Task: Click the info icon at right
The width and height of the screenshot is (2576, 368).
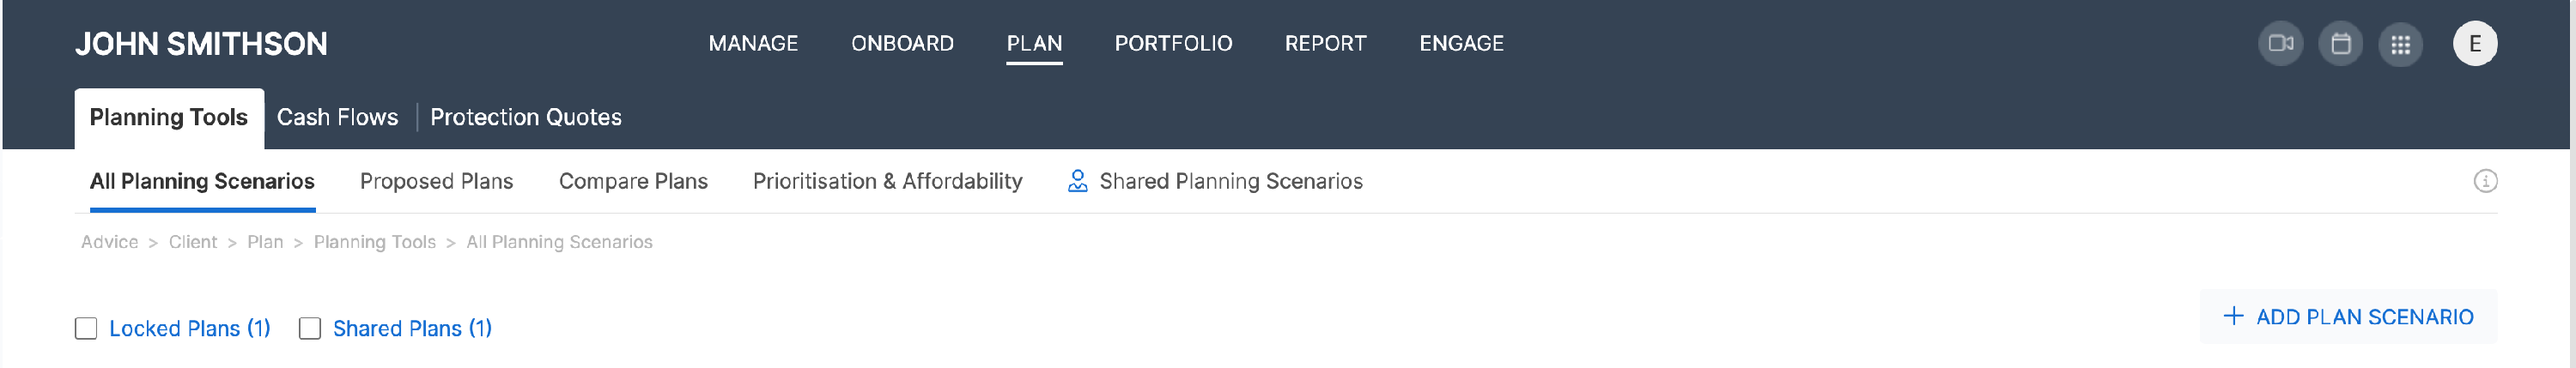Action: click(2485, 181)
